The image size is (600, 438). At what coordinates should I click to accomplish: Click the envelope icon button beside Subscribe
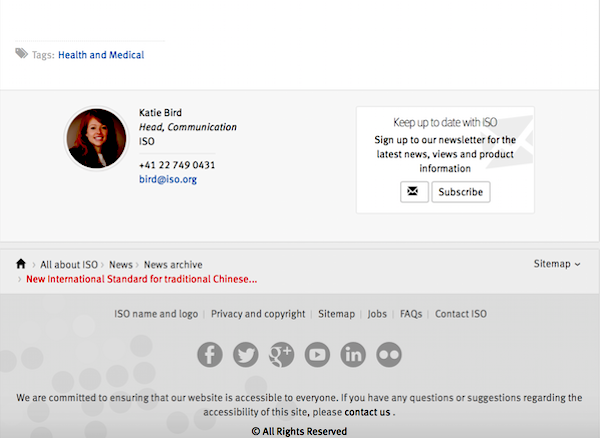(x=414, y=192)
